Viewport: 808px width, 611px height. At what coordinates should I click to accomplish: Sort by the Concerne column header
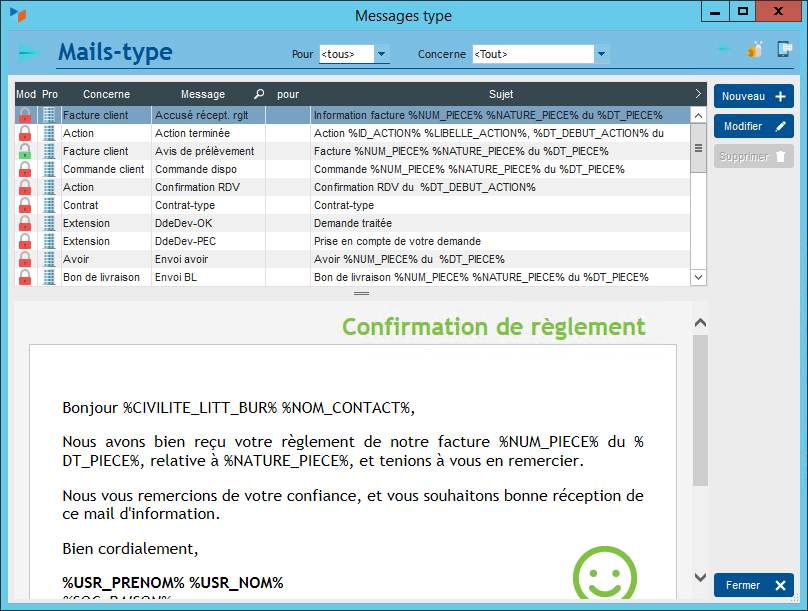coord(106,95)
